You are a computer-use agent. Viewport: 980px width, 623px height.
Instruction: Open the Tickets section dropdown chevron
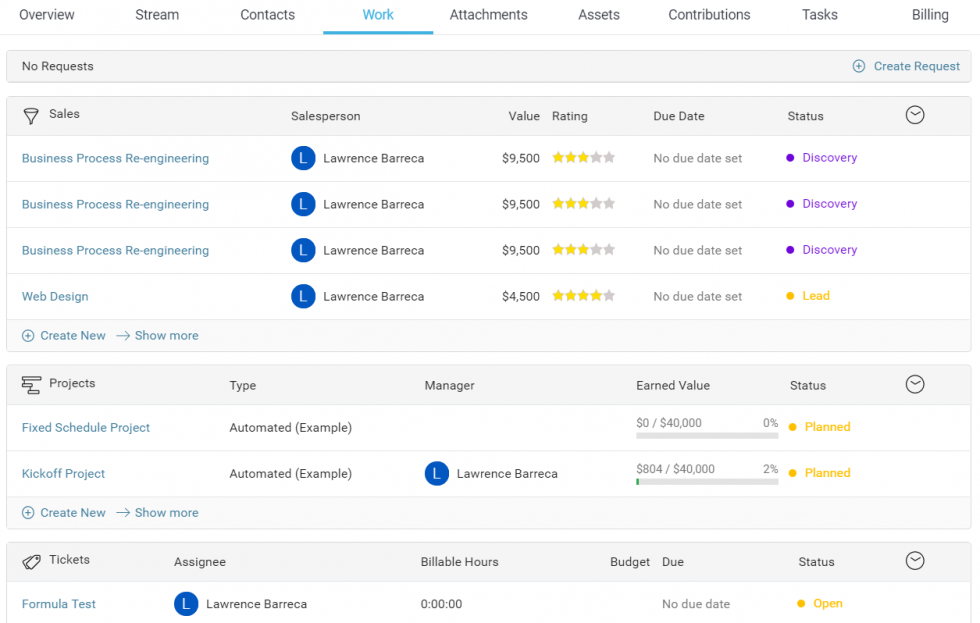[x=914, y=561]
